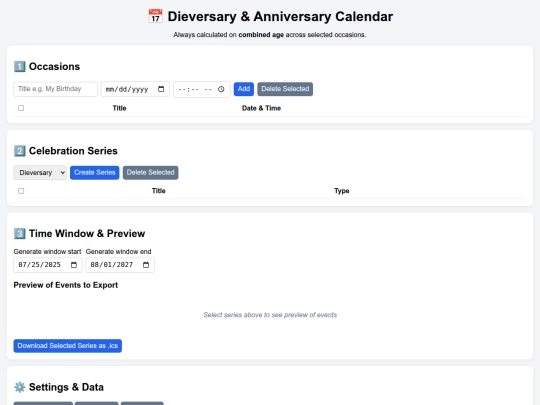The image size is (540, 405).
Task: Open calendar picker for window end date
Action: click(x=146, y=265)
